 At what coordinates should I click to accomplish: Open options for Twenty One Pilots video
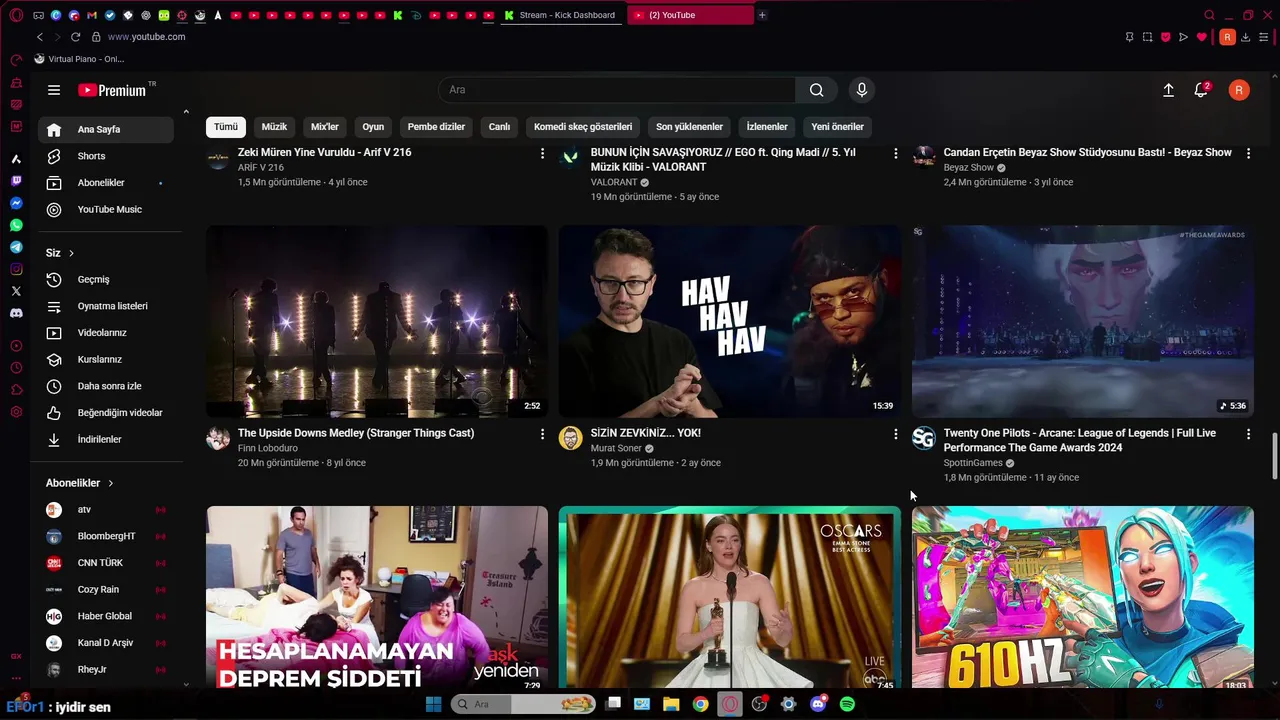point(1248,434)
